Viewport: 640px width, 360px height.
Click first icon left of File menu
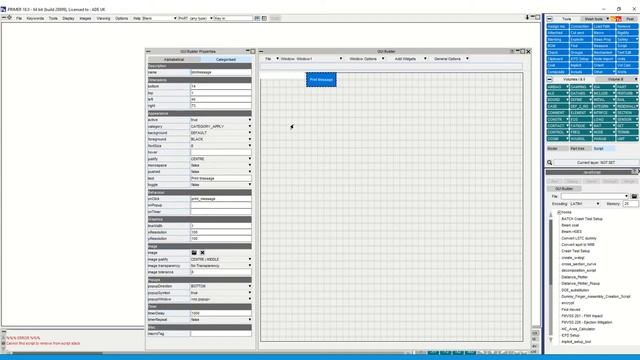pos(4,18)
